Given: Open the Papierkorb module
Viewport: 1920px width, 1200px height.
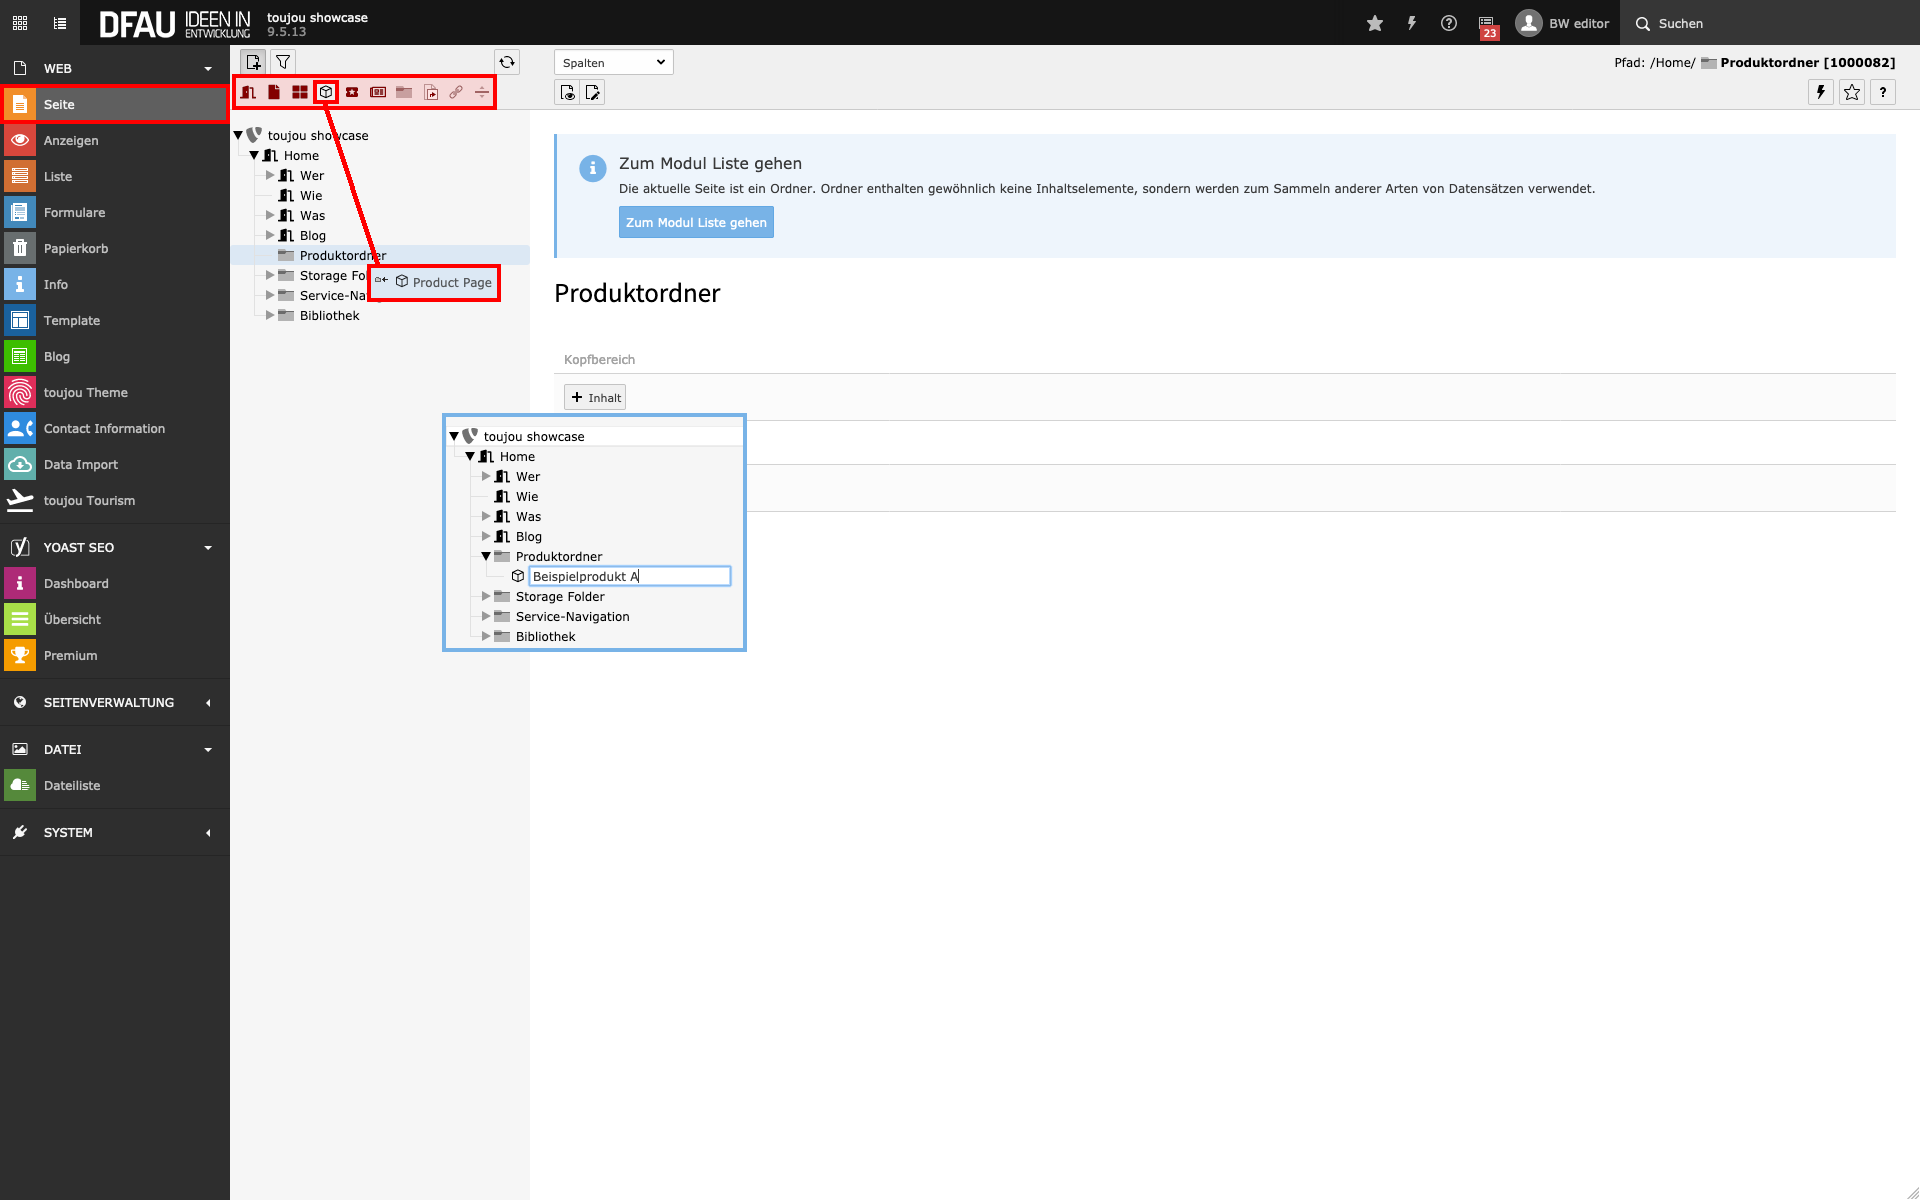Looking at the screenshot, I should [x=75, y=248].
